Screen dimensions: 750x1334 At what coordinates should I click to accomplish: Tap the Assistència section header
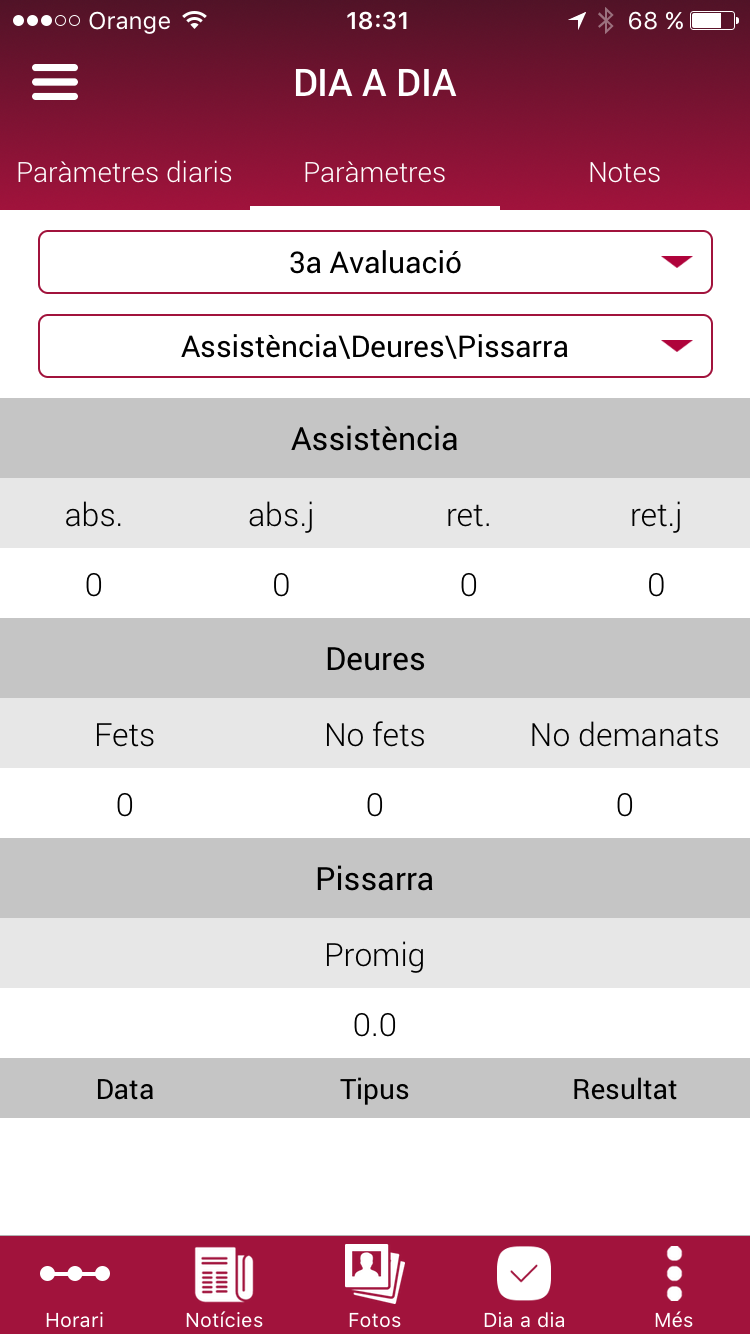375,439
